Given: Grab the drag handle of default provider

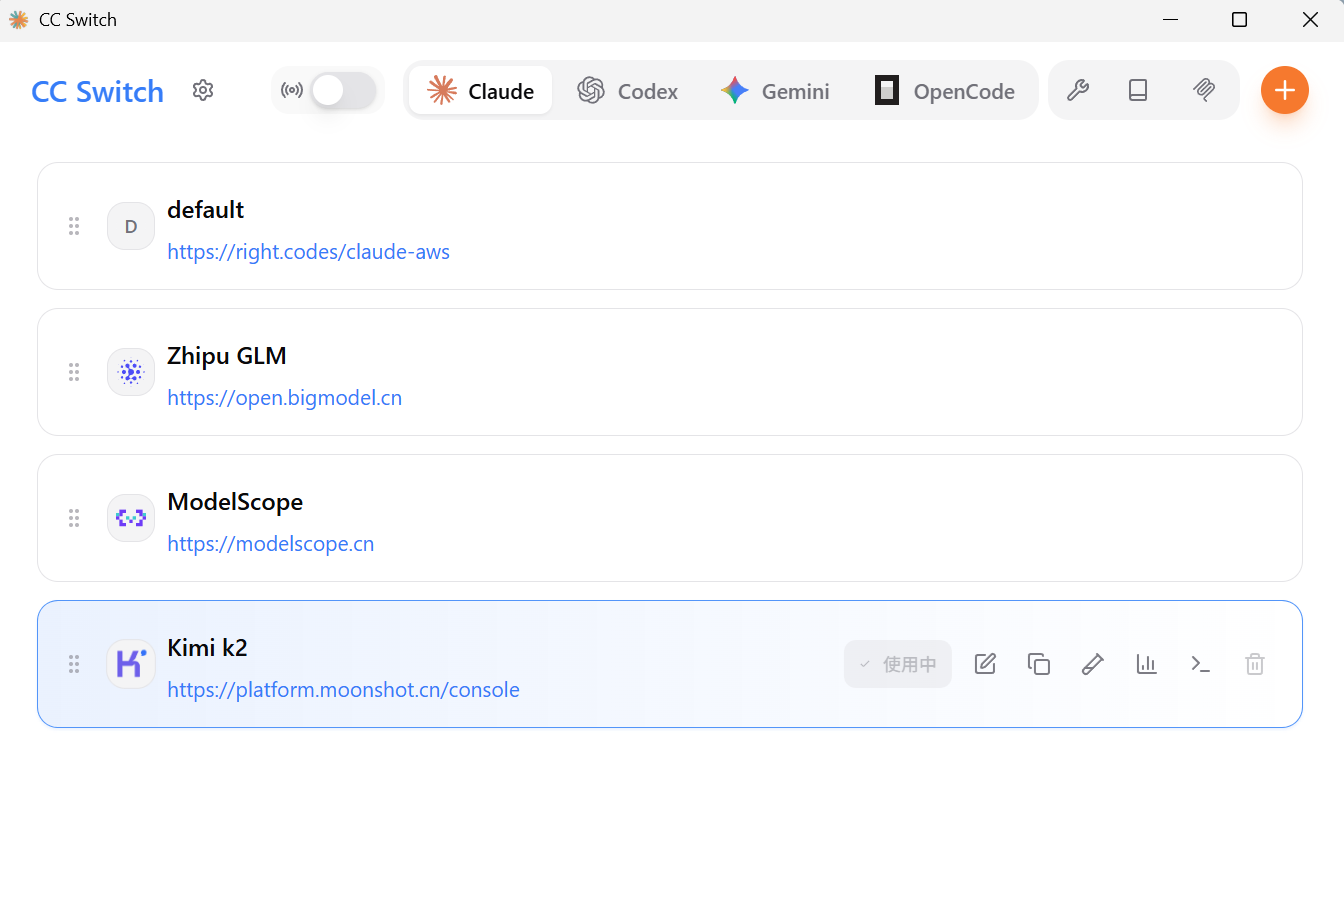Looking at the screenshot, I should [x=74, y=226].
